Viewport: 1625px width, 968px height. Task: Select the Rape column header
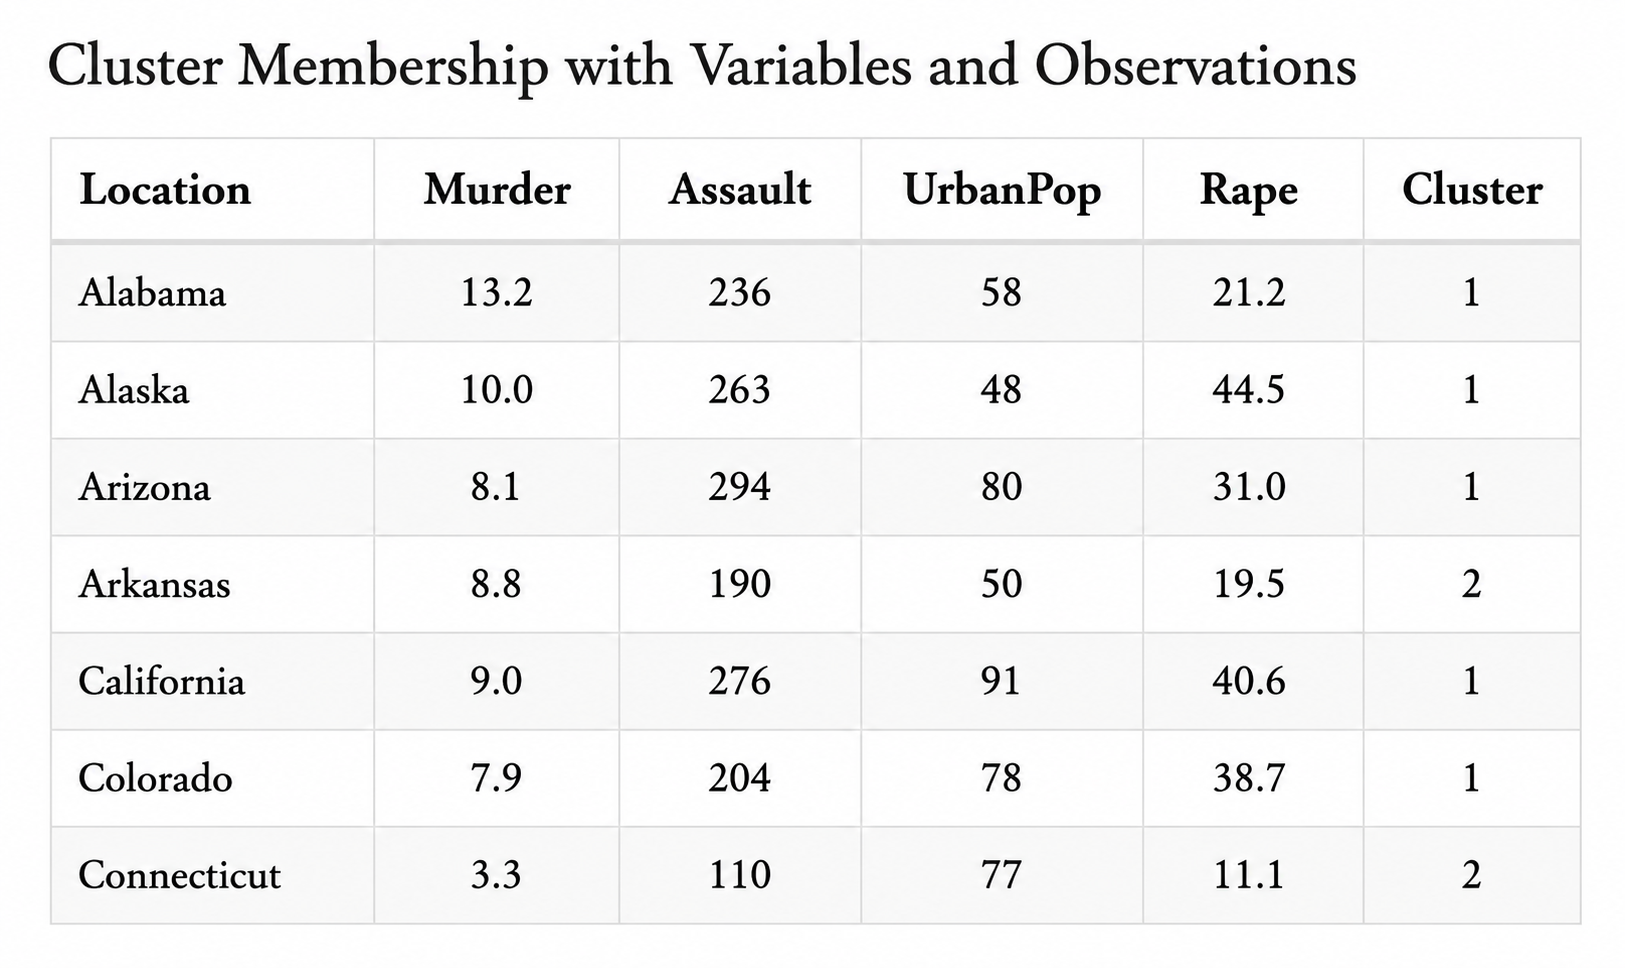point(1249,191)
